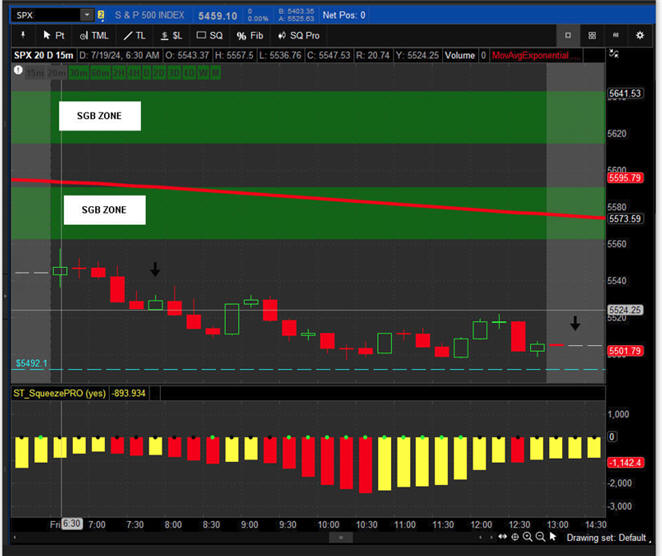The height and width of the screenshot is (556, 662).
Task: Open the SPX symbol dropdown arrow
Action: (87, 15)
